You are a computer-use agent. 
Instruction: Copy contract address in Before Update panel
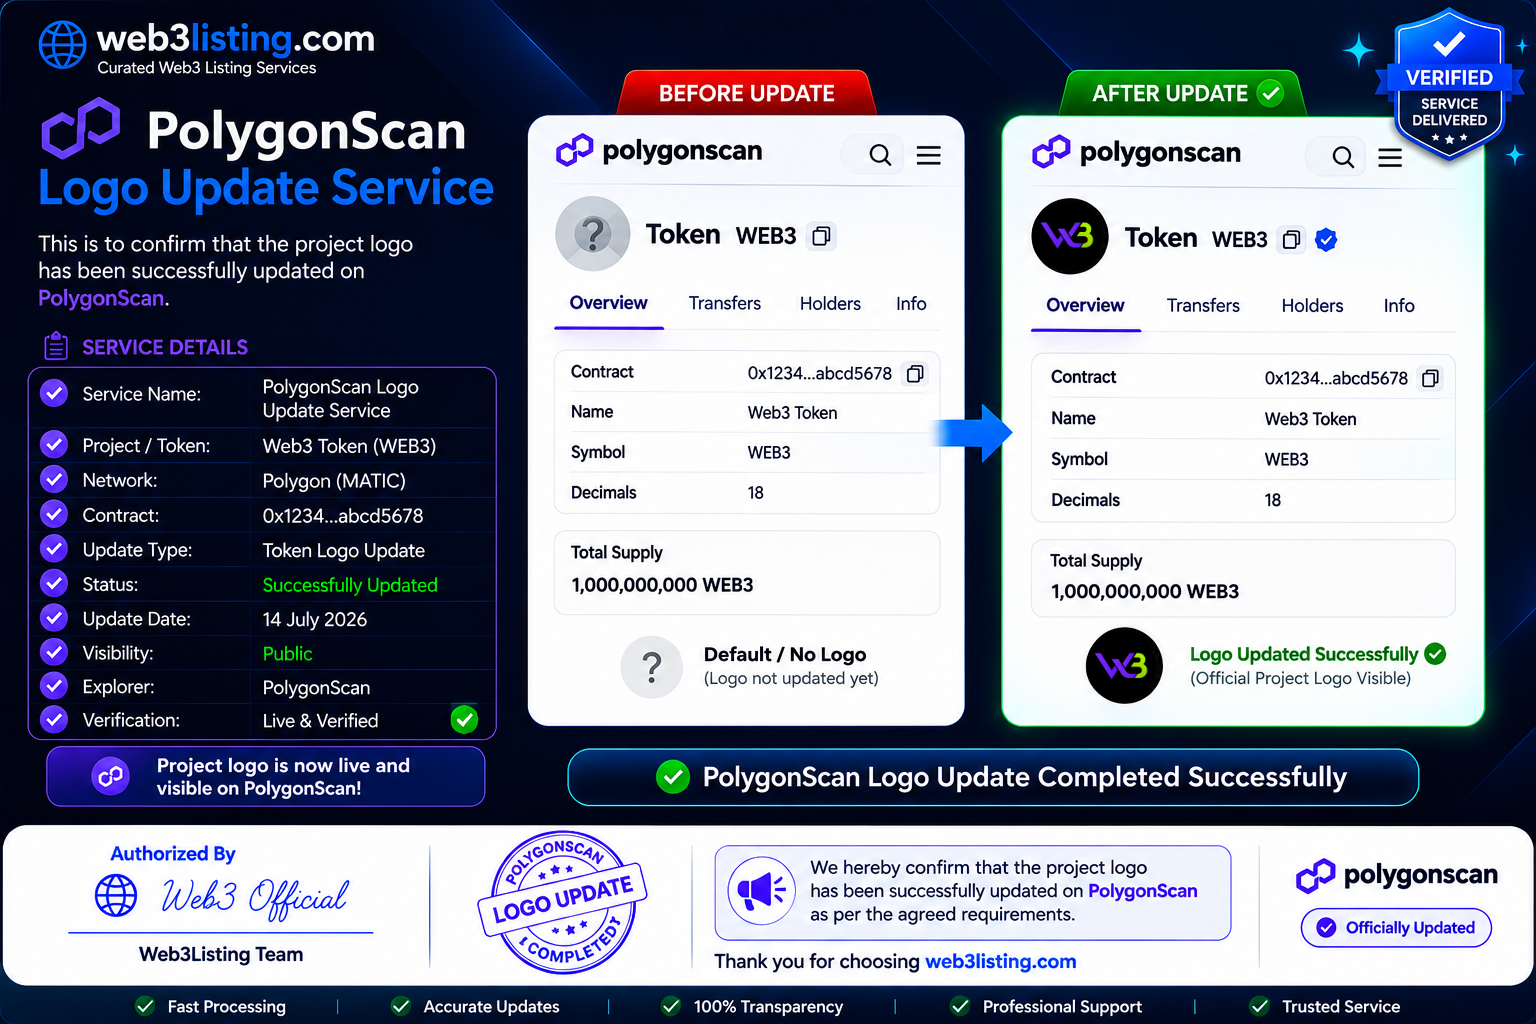pyautogui.click(x=915, y=374)
